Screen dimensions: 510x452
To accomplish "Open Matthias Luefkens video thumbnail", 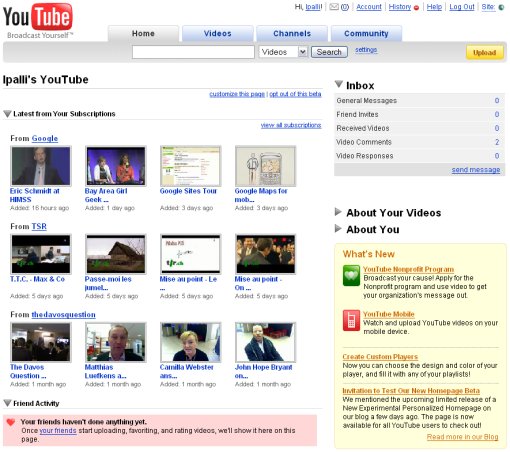I will pyautogui.click(x=116, y=342).
